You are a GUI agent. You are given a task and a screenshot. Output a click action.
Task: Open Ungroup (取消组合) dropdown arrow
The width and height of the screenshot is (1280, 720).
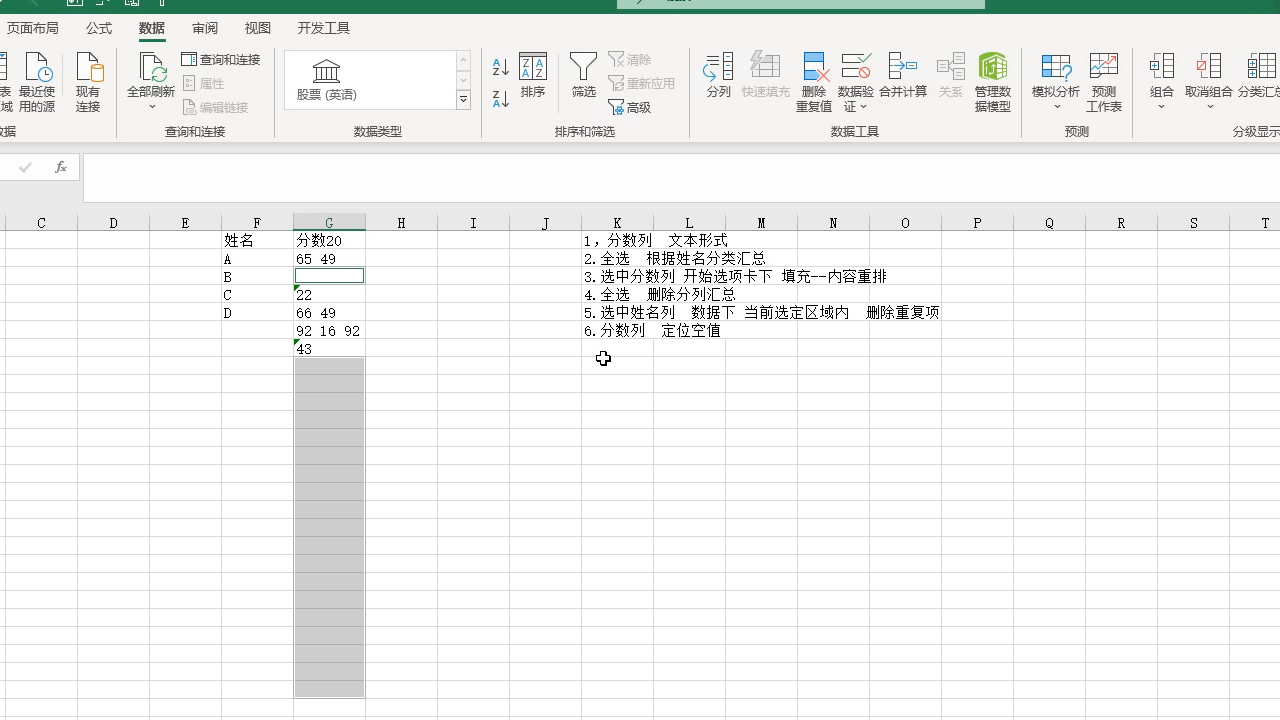(1209, 107)
